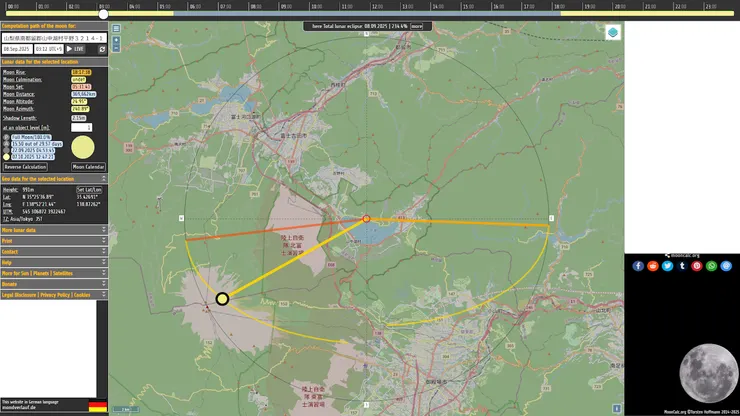Click the German flag icon
Screen dimensions: 740x416
pyautogui.click(x=98, y=406)
